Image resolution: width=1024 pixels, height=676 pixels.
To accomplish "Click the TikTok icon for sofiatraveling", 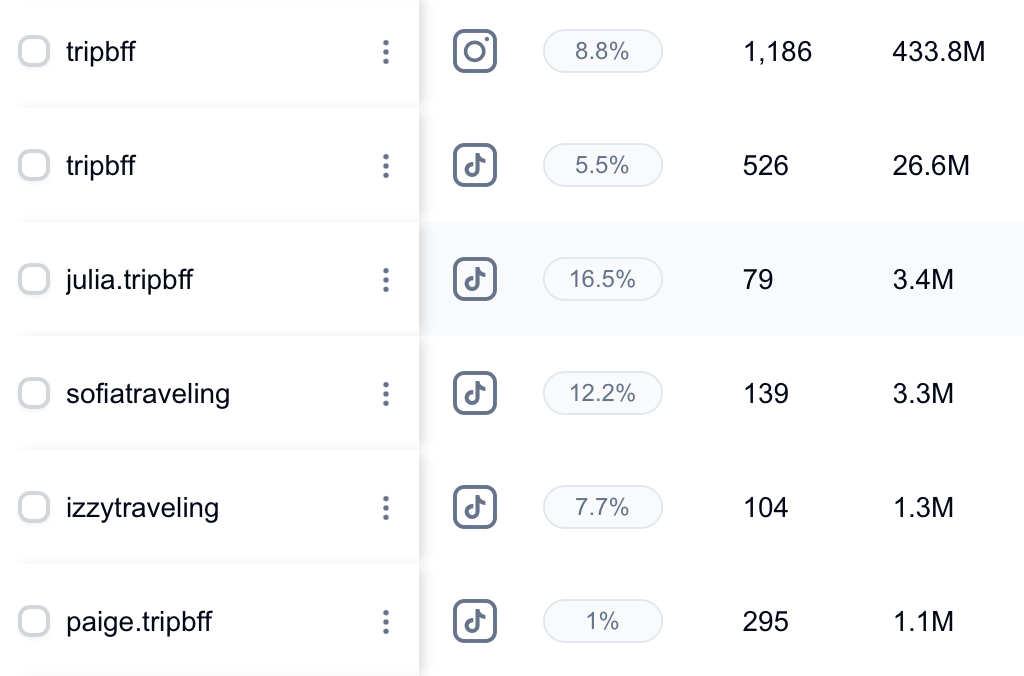I will [x=475, y=393].
